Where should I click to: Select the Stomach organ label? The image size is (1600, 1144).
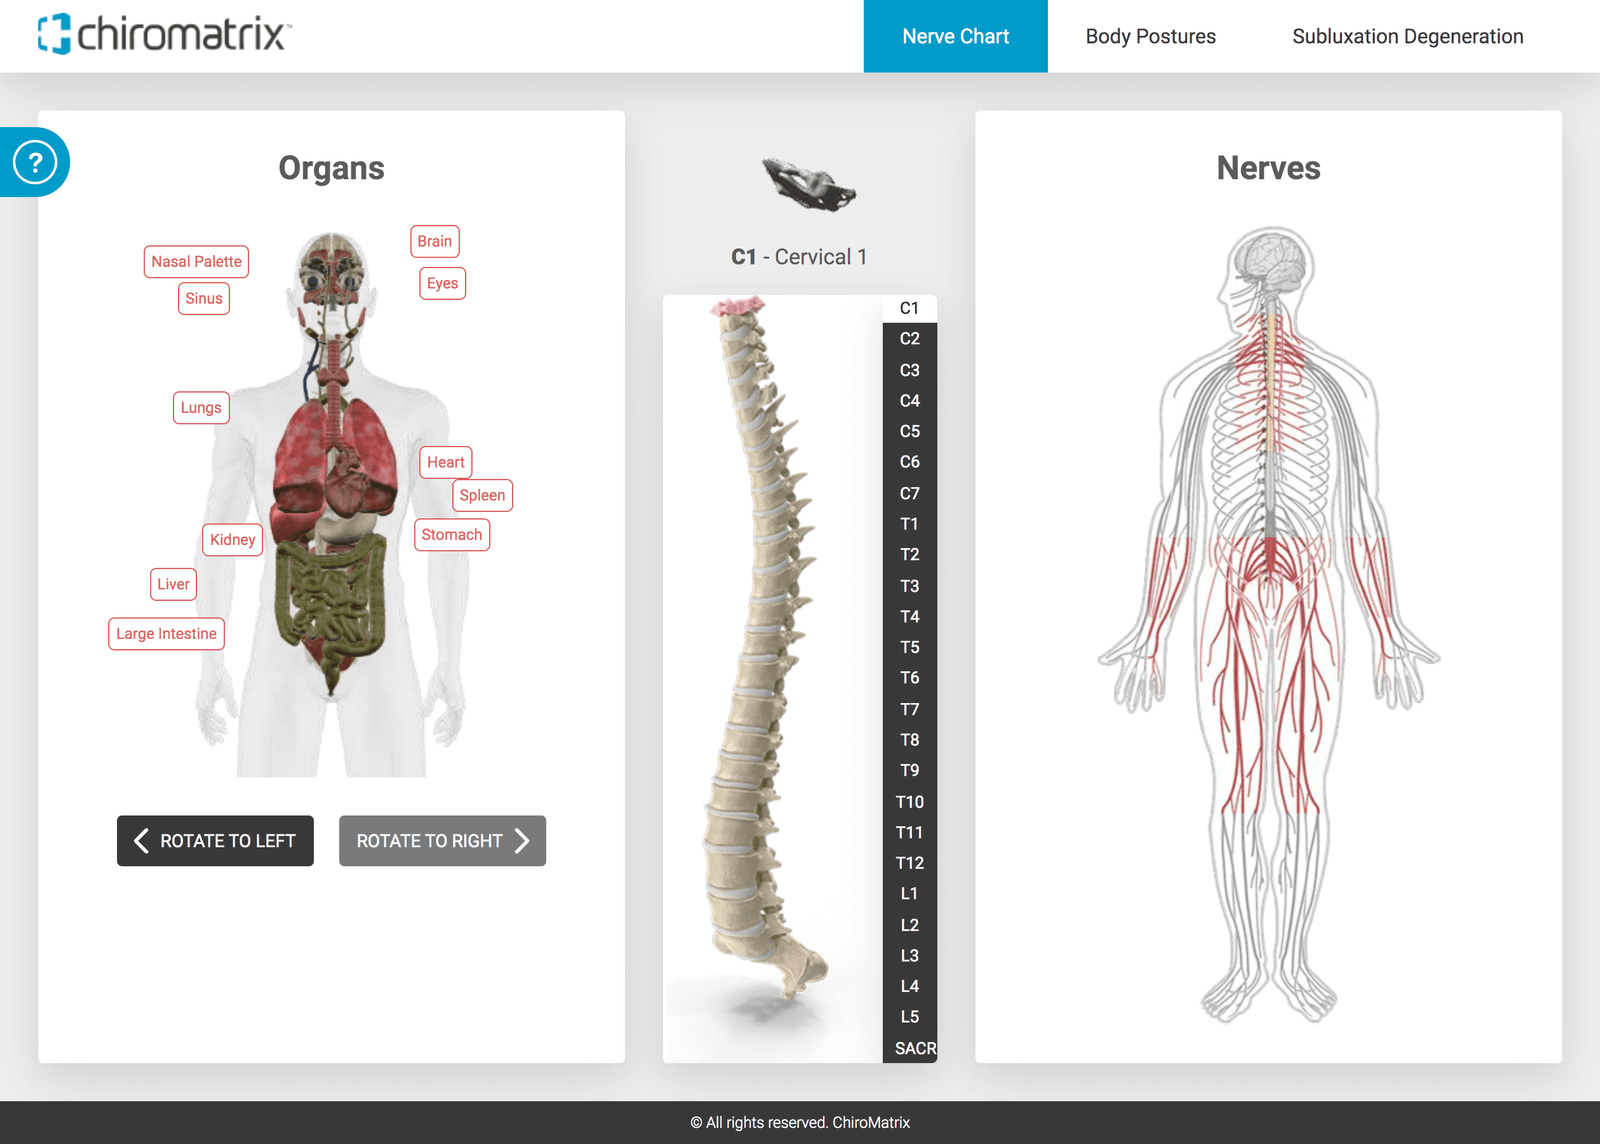pos(451,534)
